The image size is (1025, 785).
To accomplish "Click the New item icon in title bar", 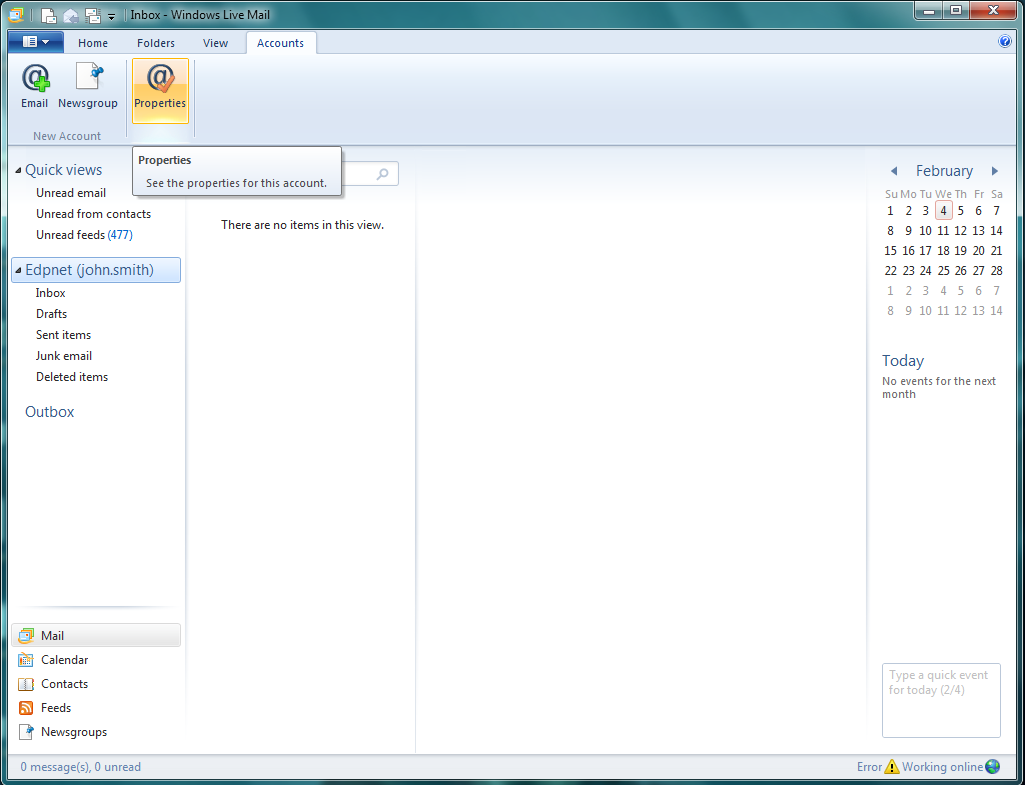I will coord(48,15).
